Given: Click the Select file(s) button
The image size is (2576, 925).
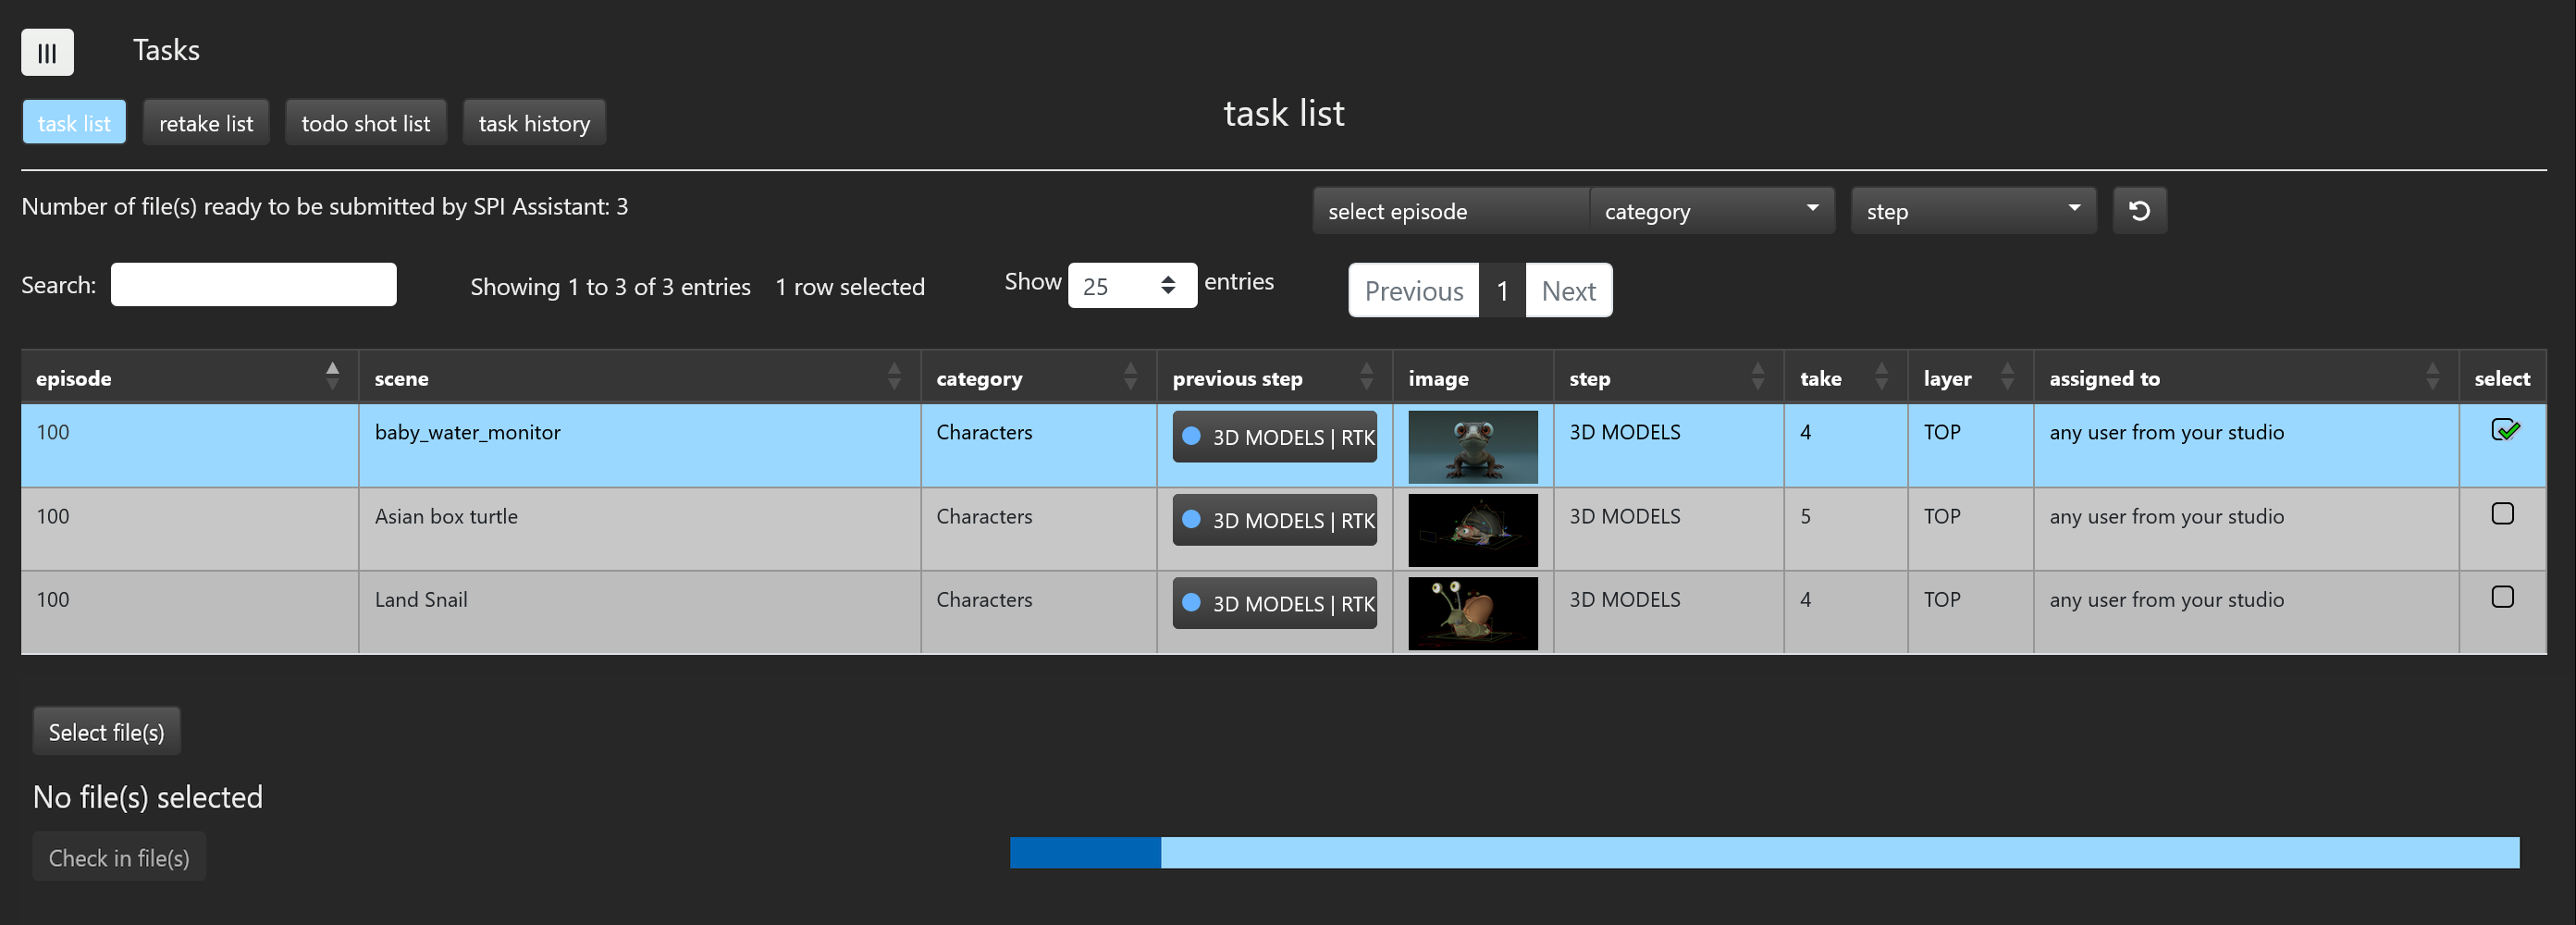Looking at the screenshot, I should click(x=106, y=732).
